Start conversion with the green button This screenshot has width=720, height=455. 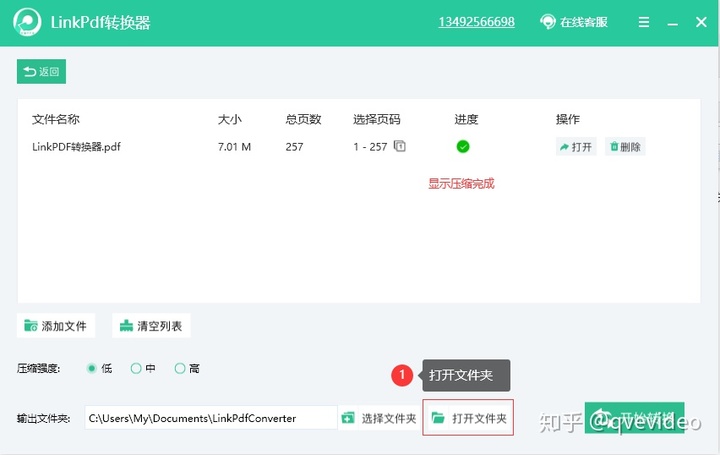(x=634, y=418)
